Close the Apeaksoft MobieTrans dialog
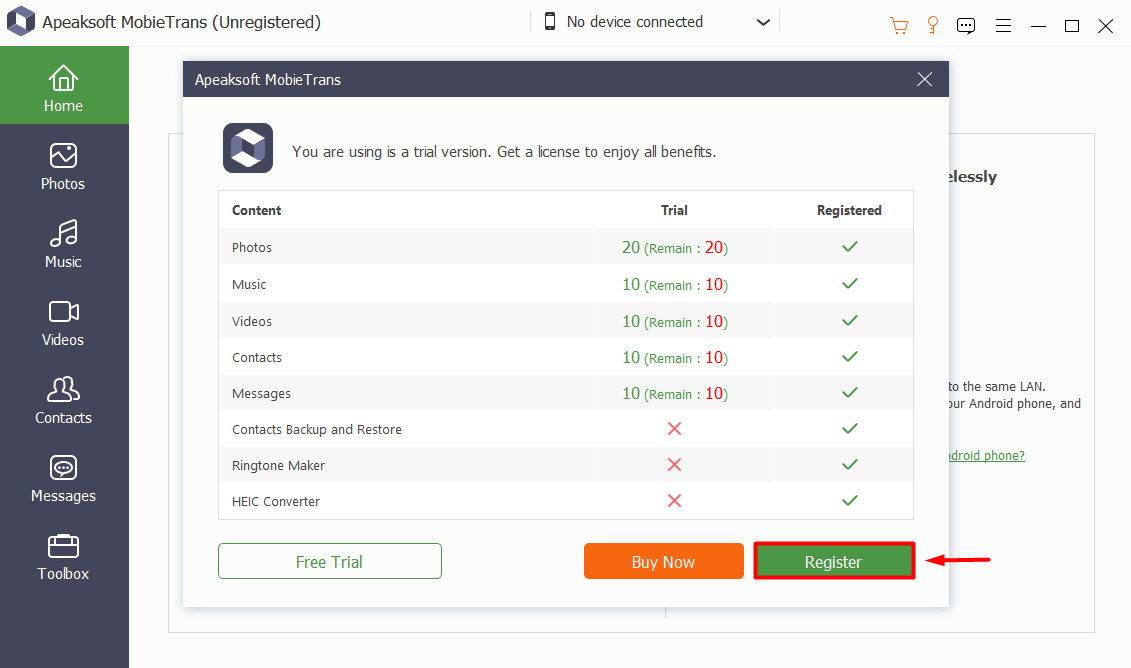Image resolution: width=1131 pixels, height=668 pixels. [924, 79]
